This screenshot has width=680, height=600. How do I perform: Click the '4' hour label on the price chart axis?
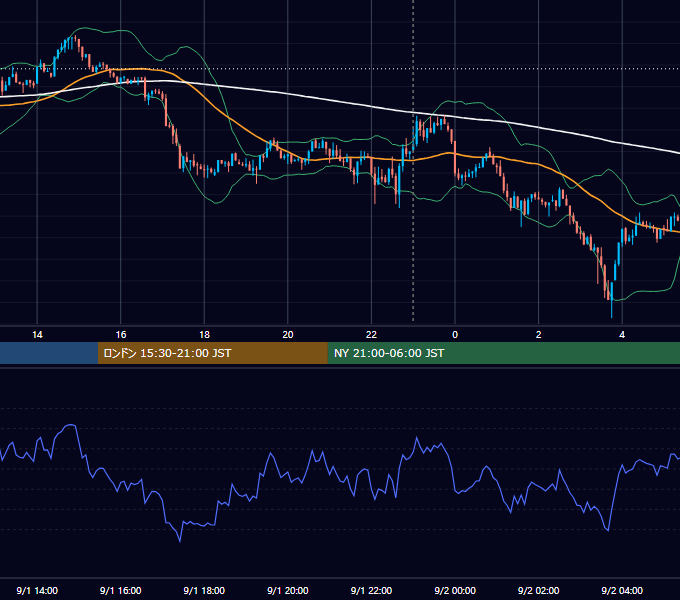(622, 335)
